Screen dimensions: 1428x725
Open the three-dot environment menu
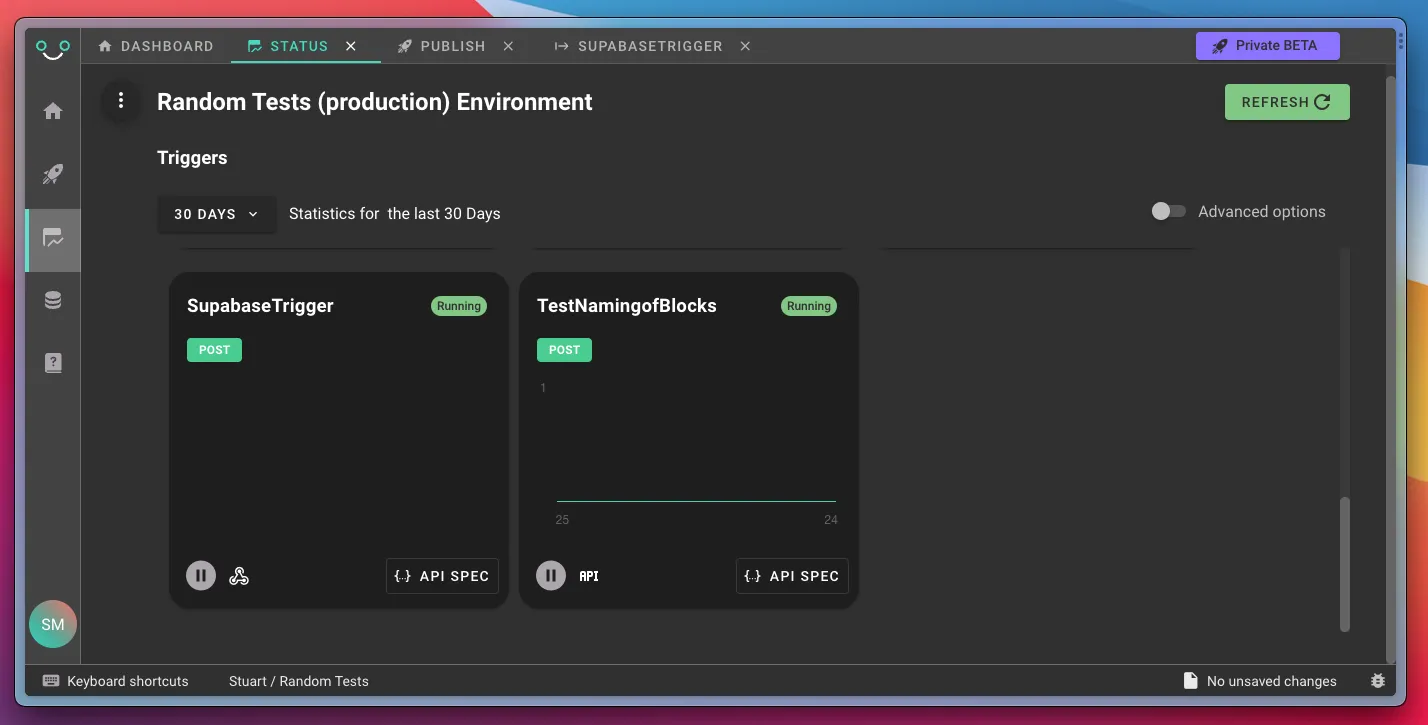[121, 101]
